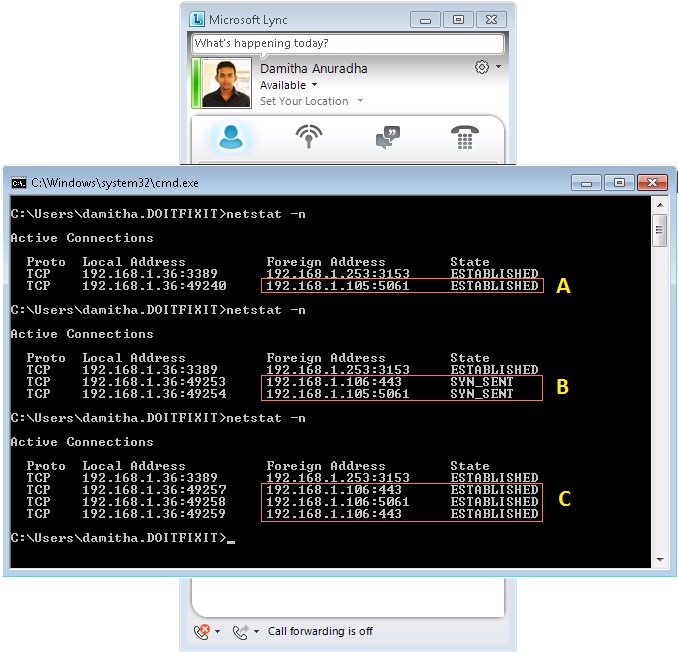Click the SYN_SENT state for 192.168.1.105:5061
Viewport: 678px width, 652px height.
[x=482, y=393]
